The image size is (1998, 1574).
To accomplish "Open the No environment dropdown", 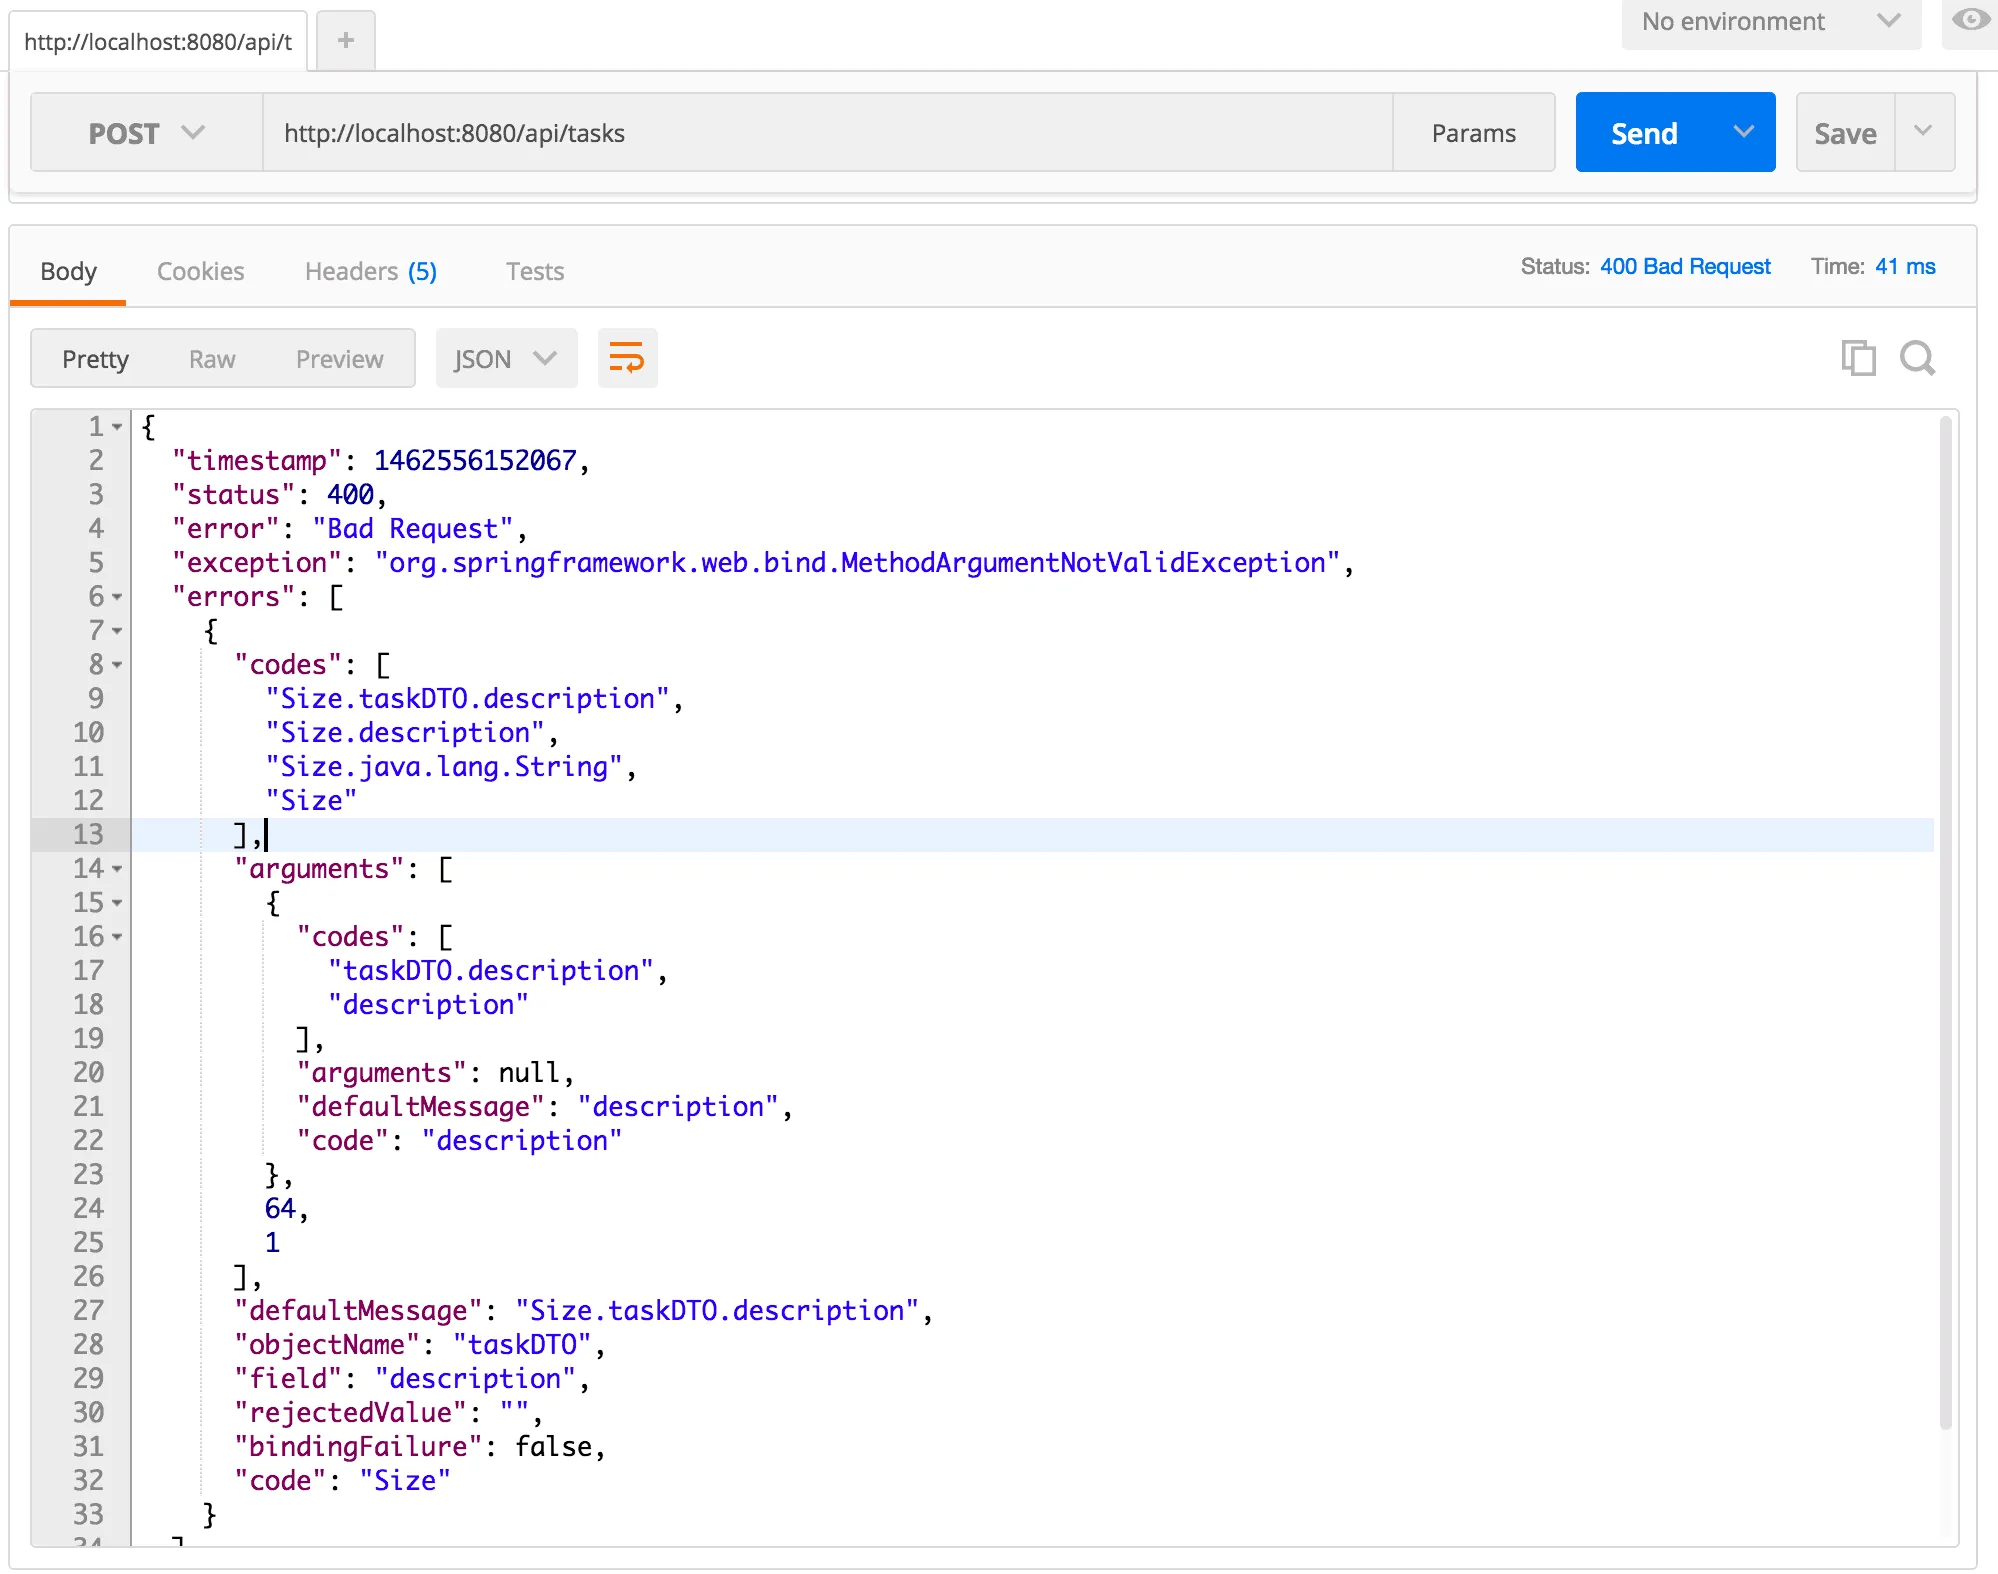I will [1770, 21].
